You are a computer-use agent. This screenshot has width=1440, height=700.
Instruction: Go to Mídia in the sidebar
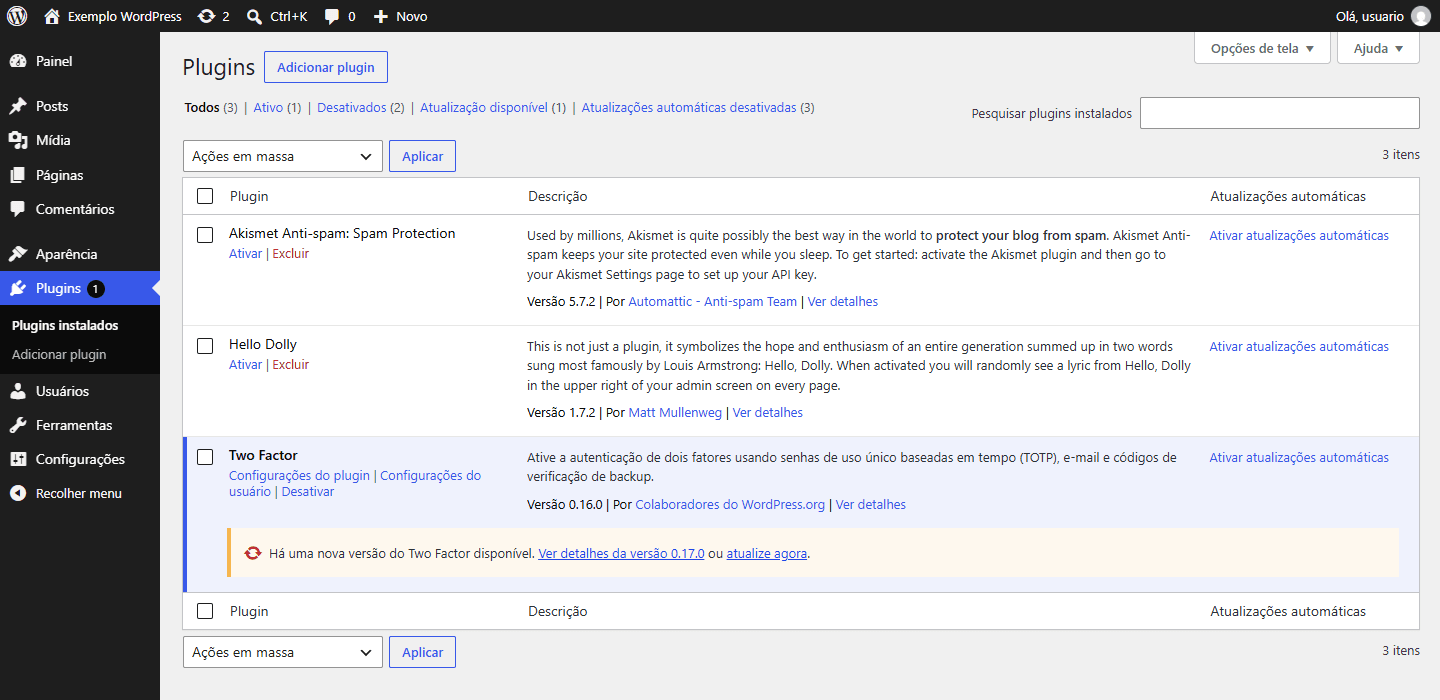(x=80, y=140)
